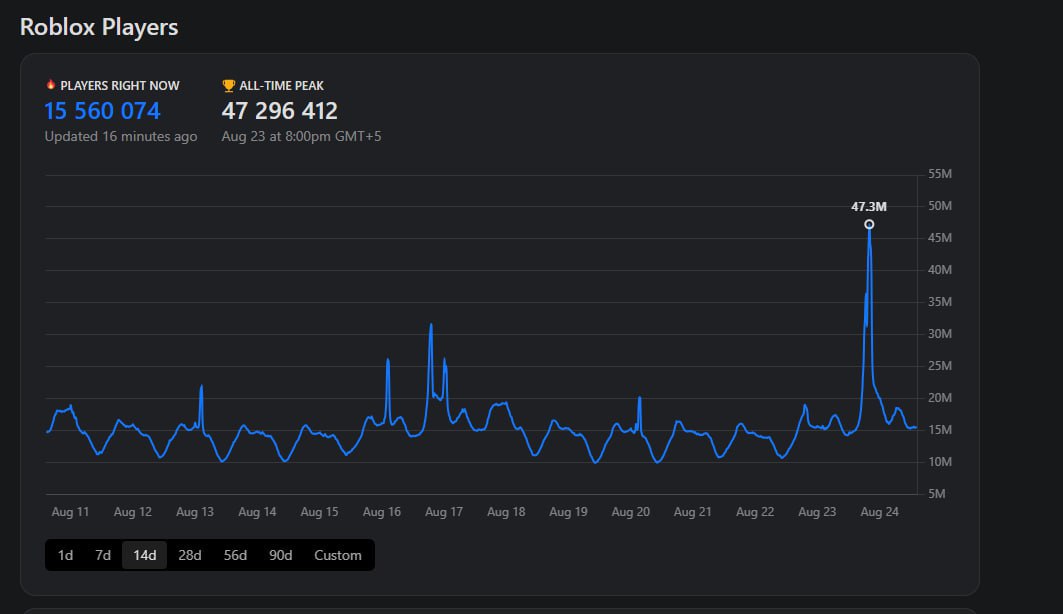
Task: Click the Aug 21 x-axis label
Action: click(693, 512)
